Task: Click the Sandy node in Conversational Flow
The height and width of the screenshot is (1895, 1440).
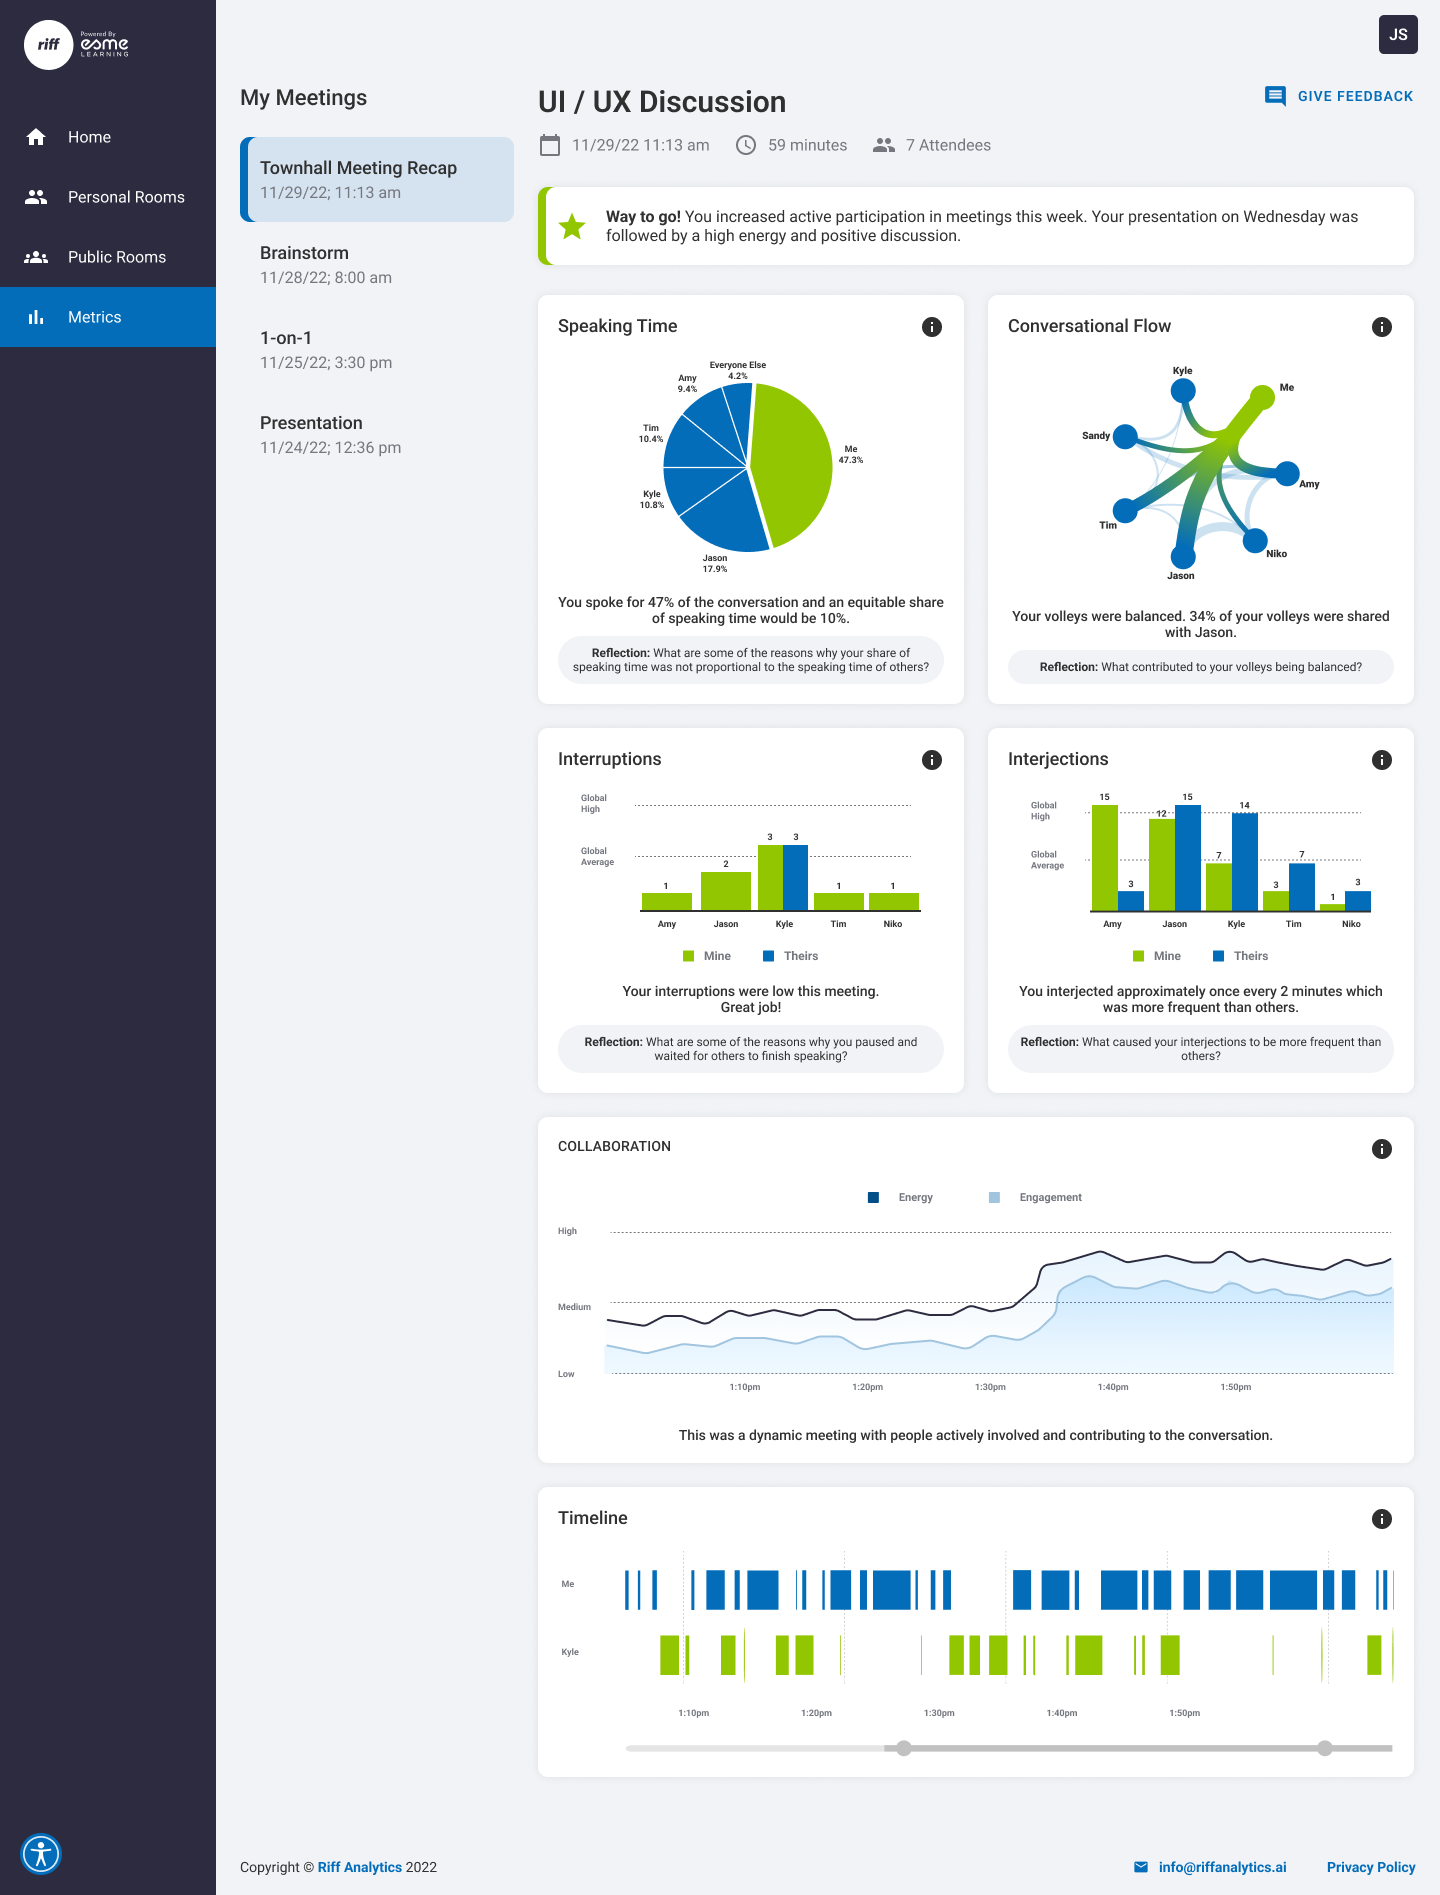Action: coord(1125,437)
